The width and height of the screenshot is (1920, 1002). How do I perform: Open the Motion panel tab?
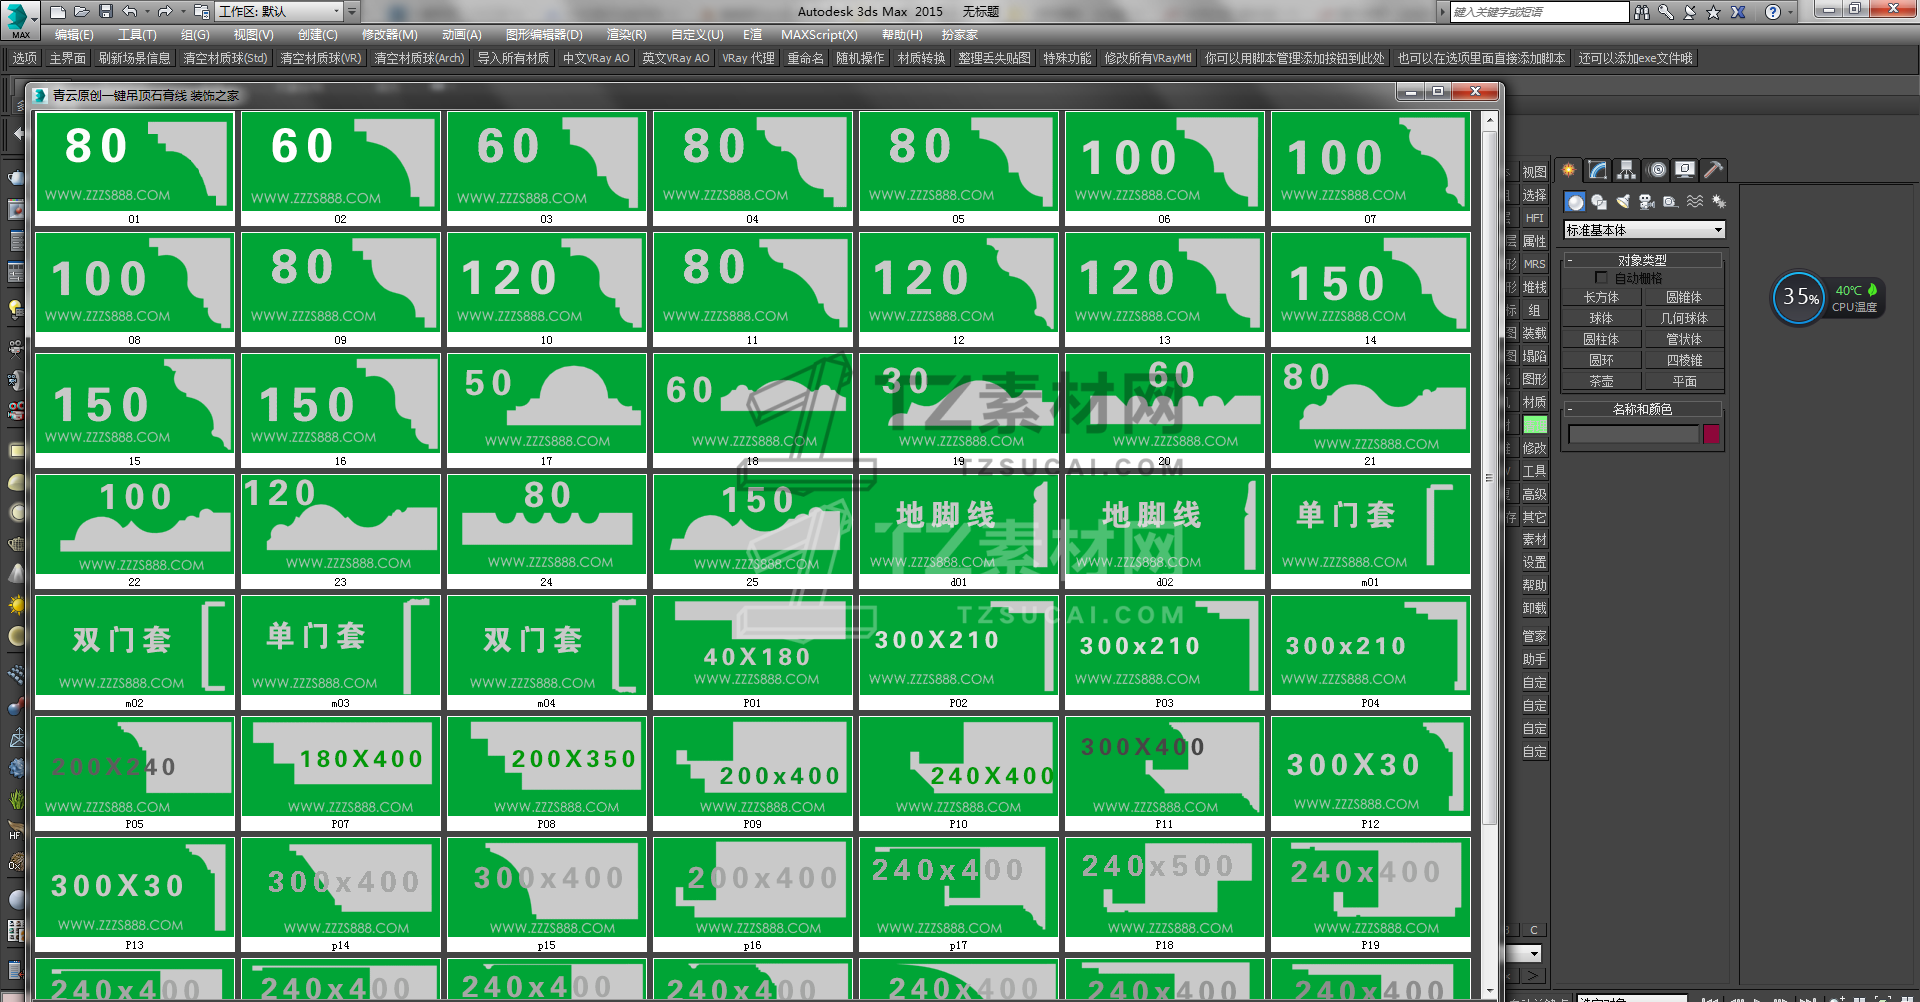(1656, 170)
